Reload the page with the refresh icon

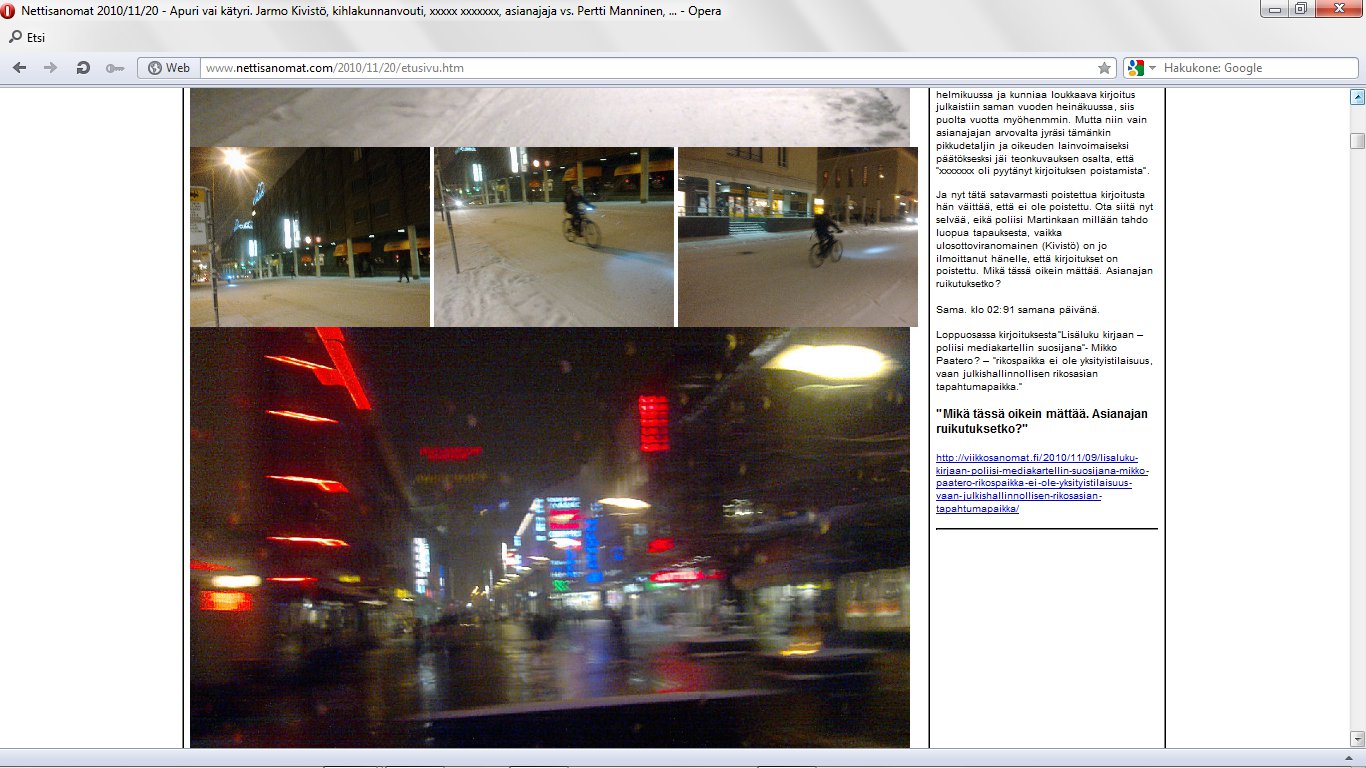coord(83,68)
